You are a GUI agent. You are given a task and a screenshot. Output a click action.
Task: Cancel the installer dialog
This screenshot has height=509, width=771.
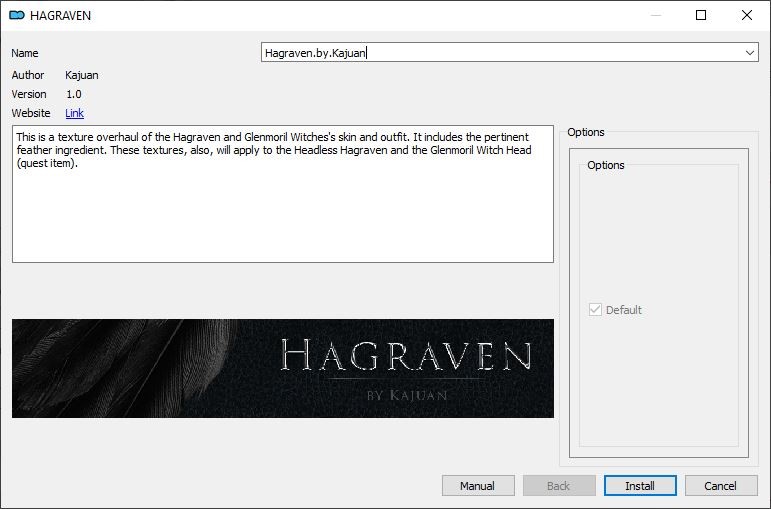tap(721, 486)
